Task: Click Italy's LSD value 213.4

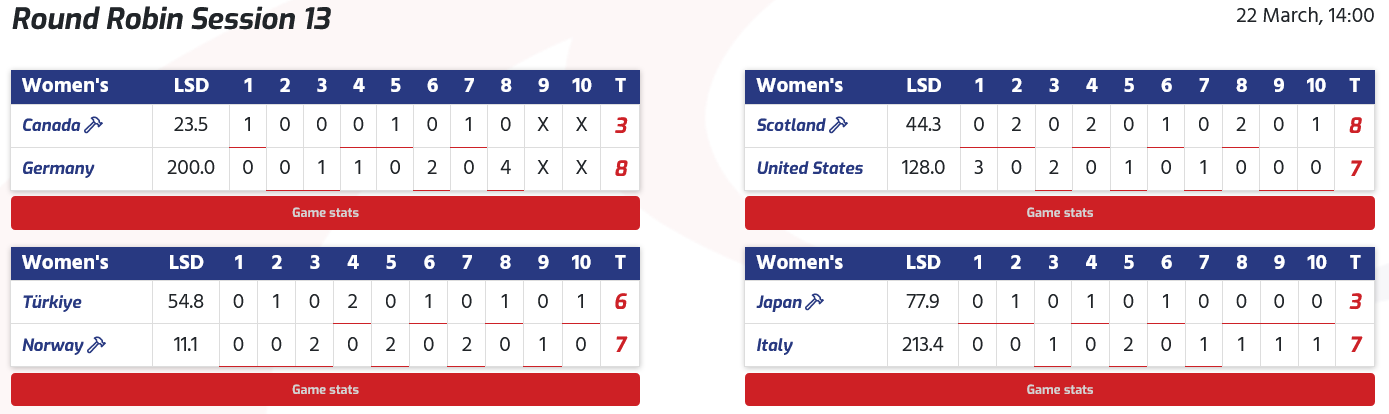Action: (x=923, y=345)
